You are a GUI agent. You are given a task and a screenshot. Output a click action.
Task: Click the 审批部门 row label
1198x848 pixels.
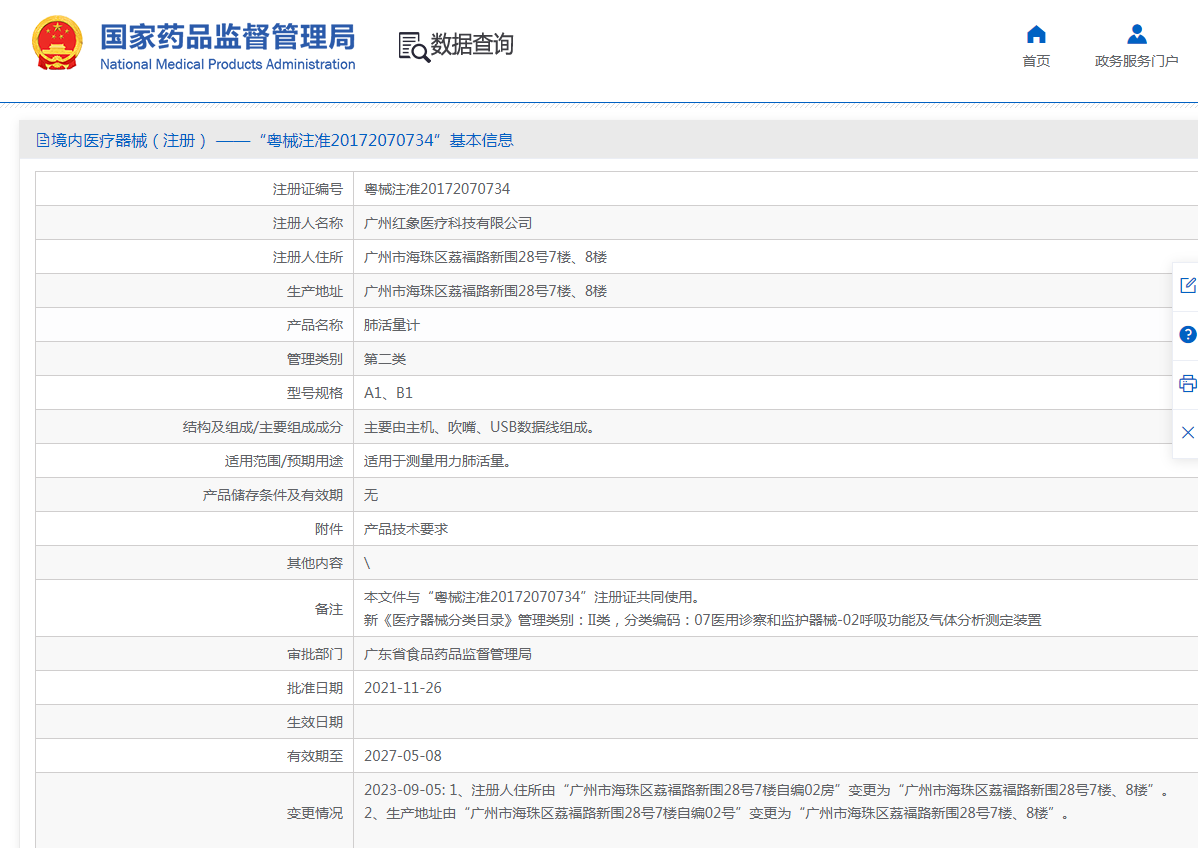click(314, 654)
